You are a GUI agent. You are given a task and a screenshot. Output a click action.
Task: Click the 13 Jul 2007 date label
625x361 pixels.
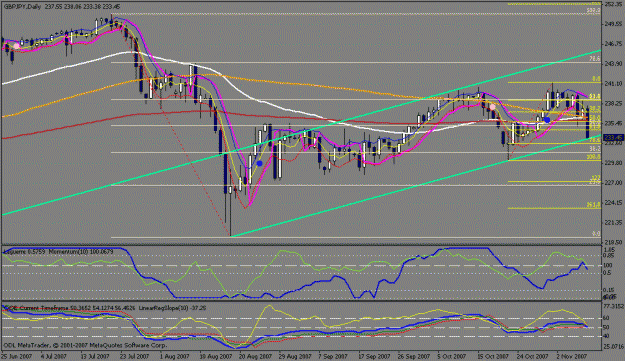point(95,356)
